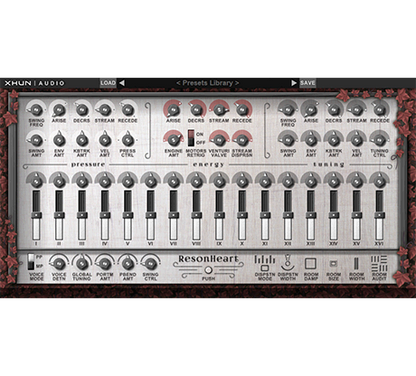The image size is (416, 376).
Task: Click the LOAD preset button
Action: (x=108, y=83)
